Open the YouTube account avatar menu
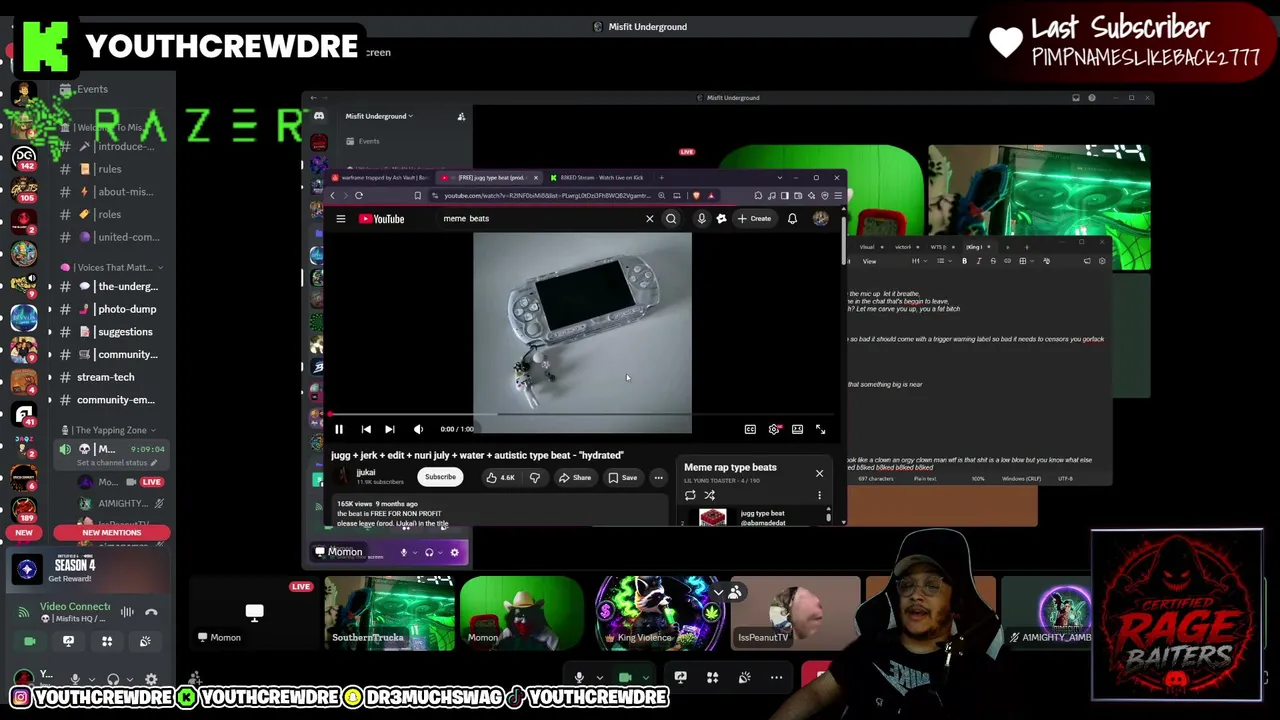This screenshot has height=720, width=1280. tap(820, 219)
